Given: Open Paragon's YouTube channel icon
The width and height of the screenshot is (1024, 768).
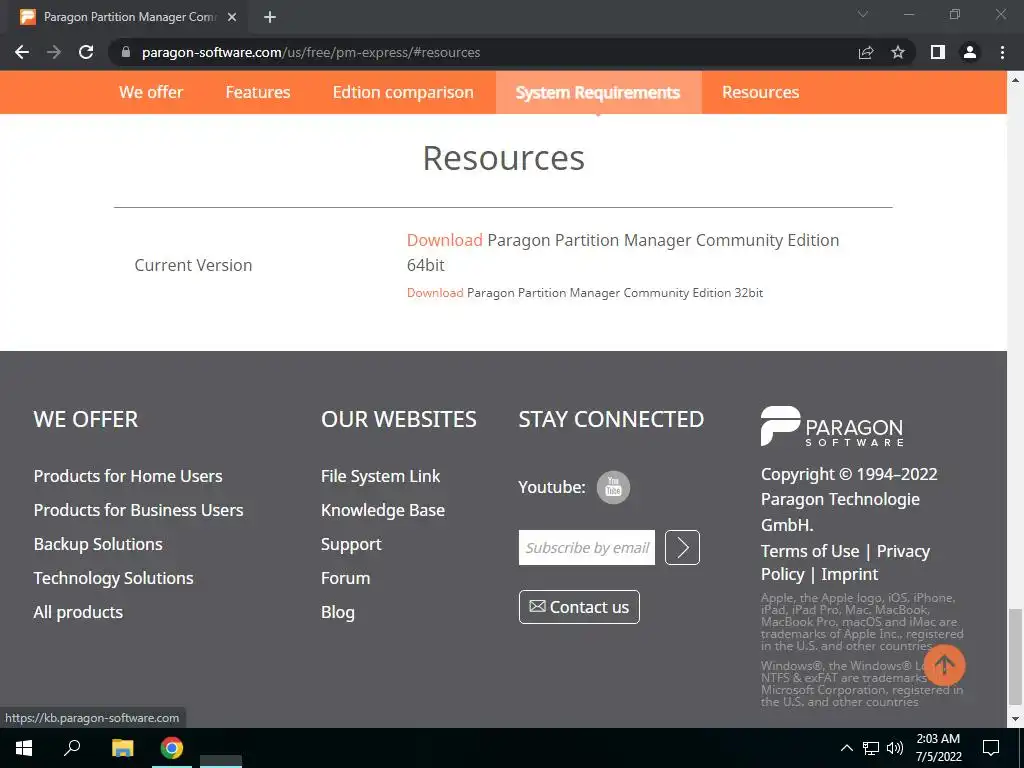Looking at the screenshot, I should (613, 487).
